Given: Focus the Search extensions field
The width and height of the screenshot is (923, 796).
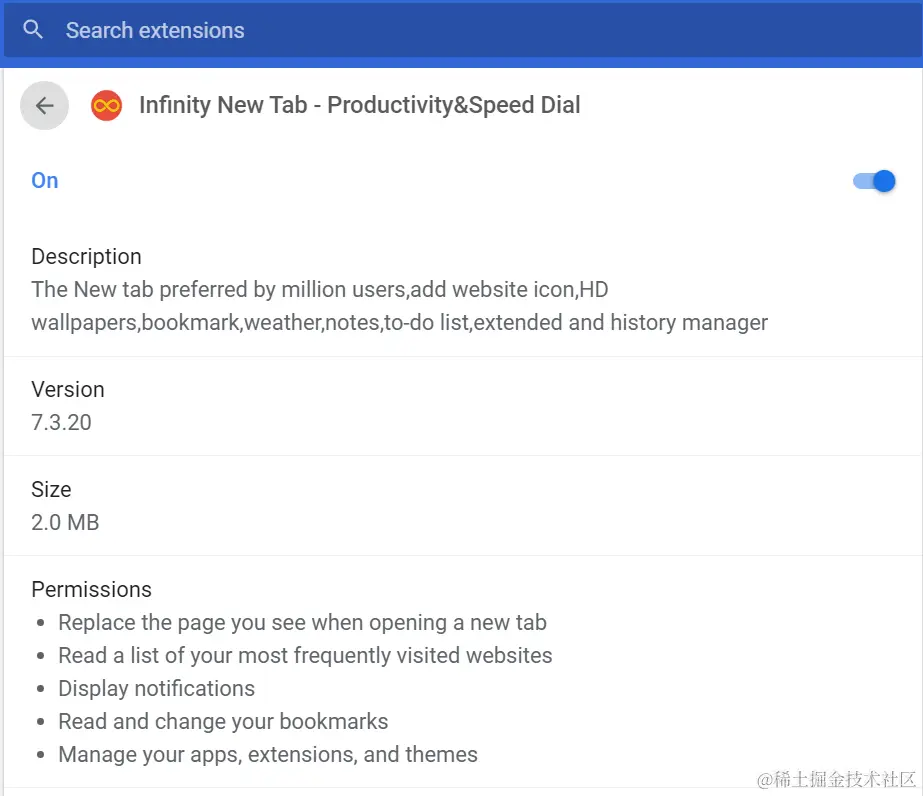Looking at the screenshot, I should 463,30.
